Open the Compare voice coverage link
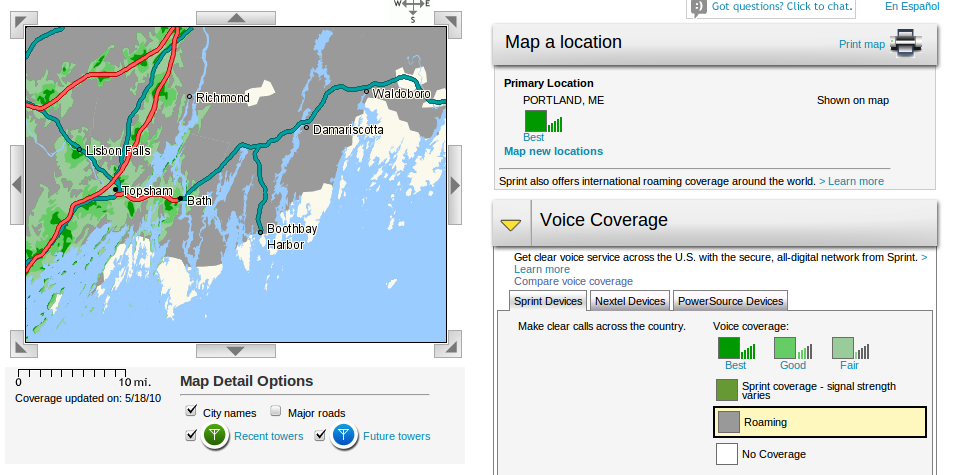Screen dimensions: 959x475 point(573,281)
